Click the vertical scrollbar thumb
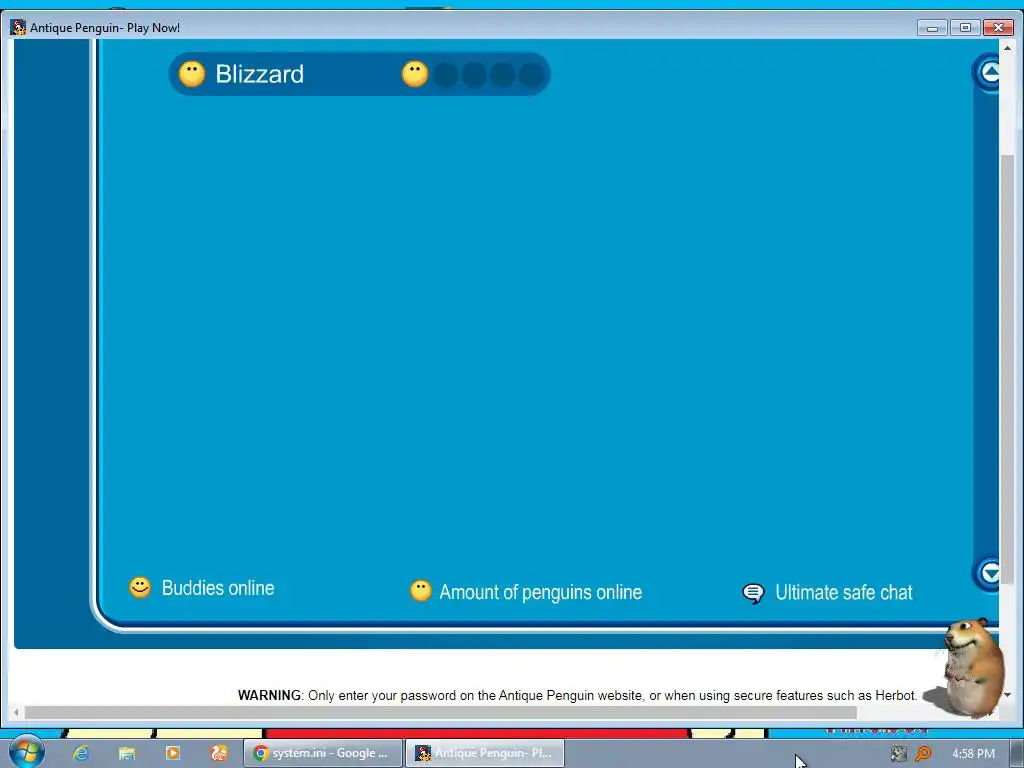 [x=1008, y=369]
